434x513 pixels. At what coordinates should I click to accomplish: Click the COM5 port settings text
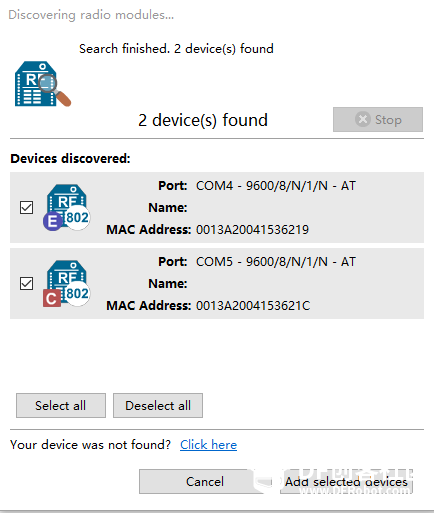coord(276,262)
